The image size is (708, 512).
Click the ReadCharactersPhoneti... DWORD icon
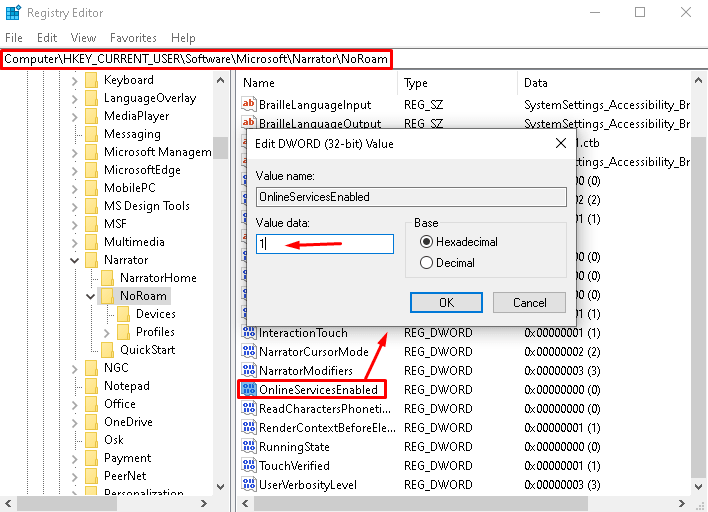pos(249,408)
